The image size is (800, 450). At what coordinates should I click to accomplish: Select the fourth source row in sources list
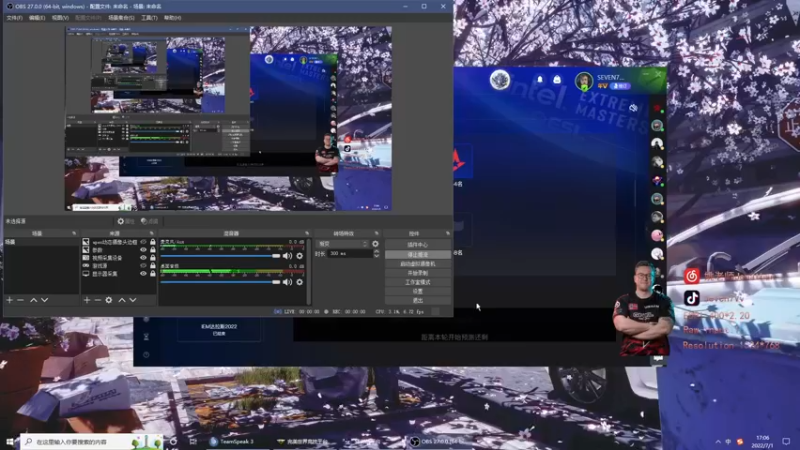(99, 266)
